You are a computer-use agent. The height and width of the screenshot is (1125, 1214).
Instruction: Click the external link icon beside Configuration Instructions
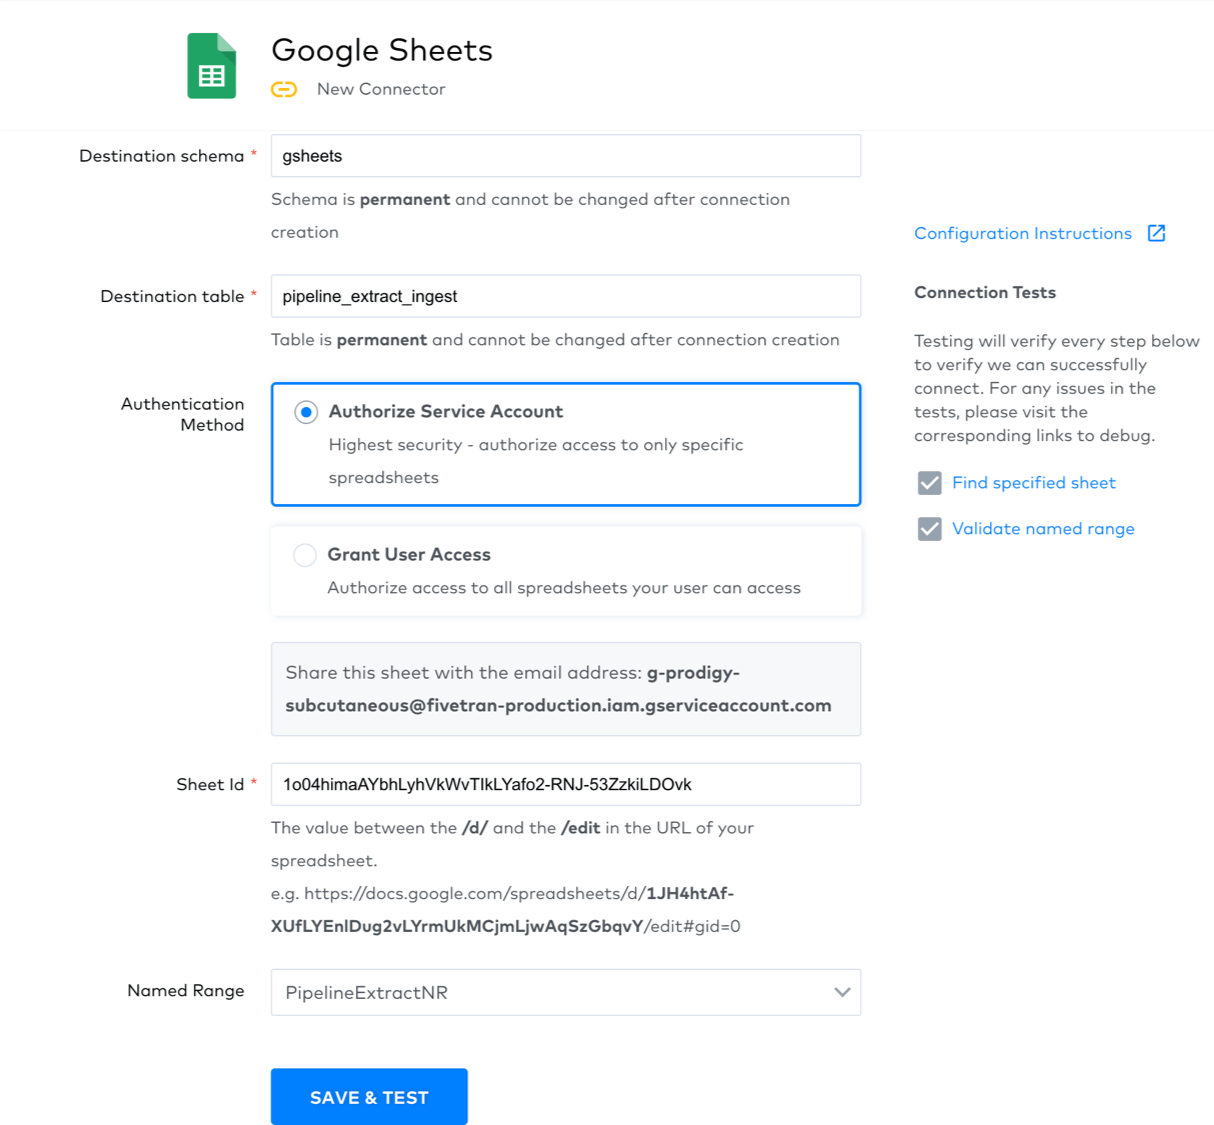(1156, 233)
